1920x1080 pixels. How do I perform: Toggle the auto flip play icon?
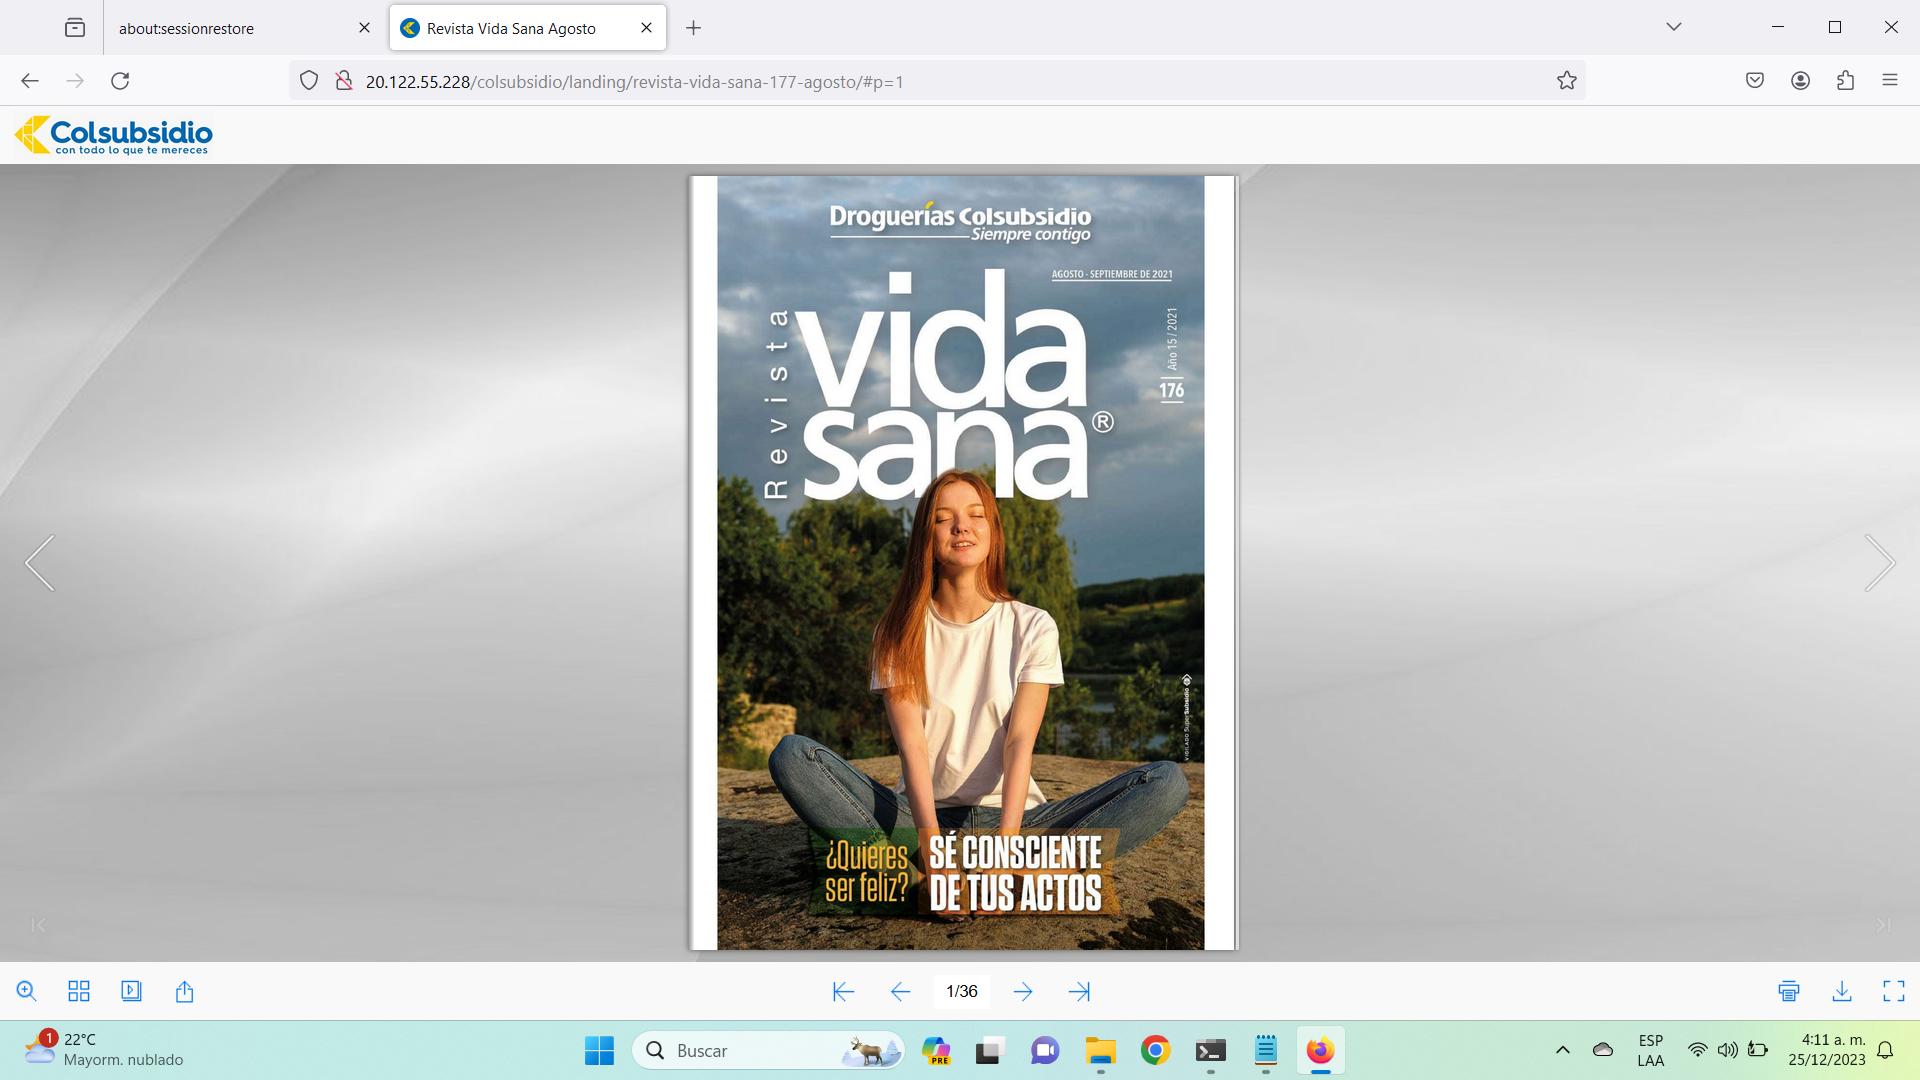coord(131,991)
